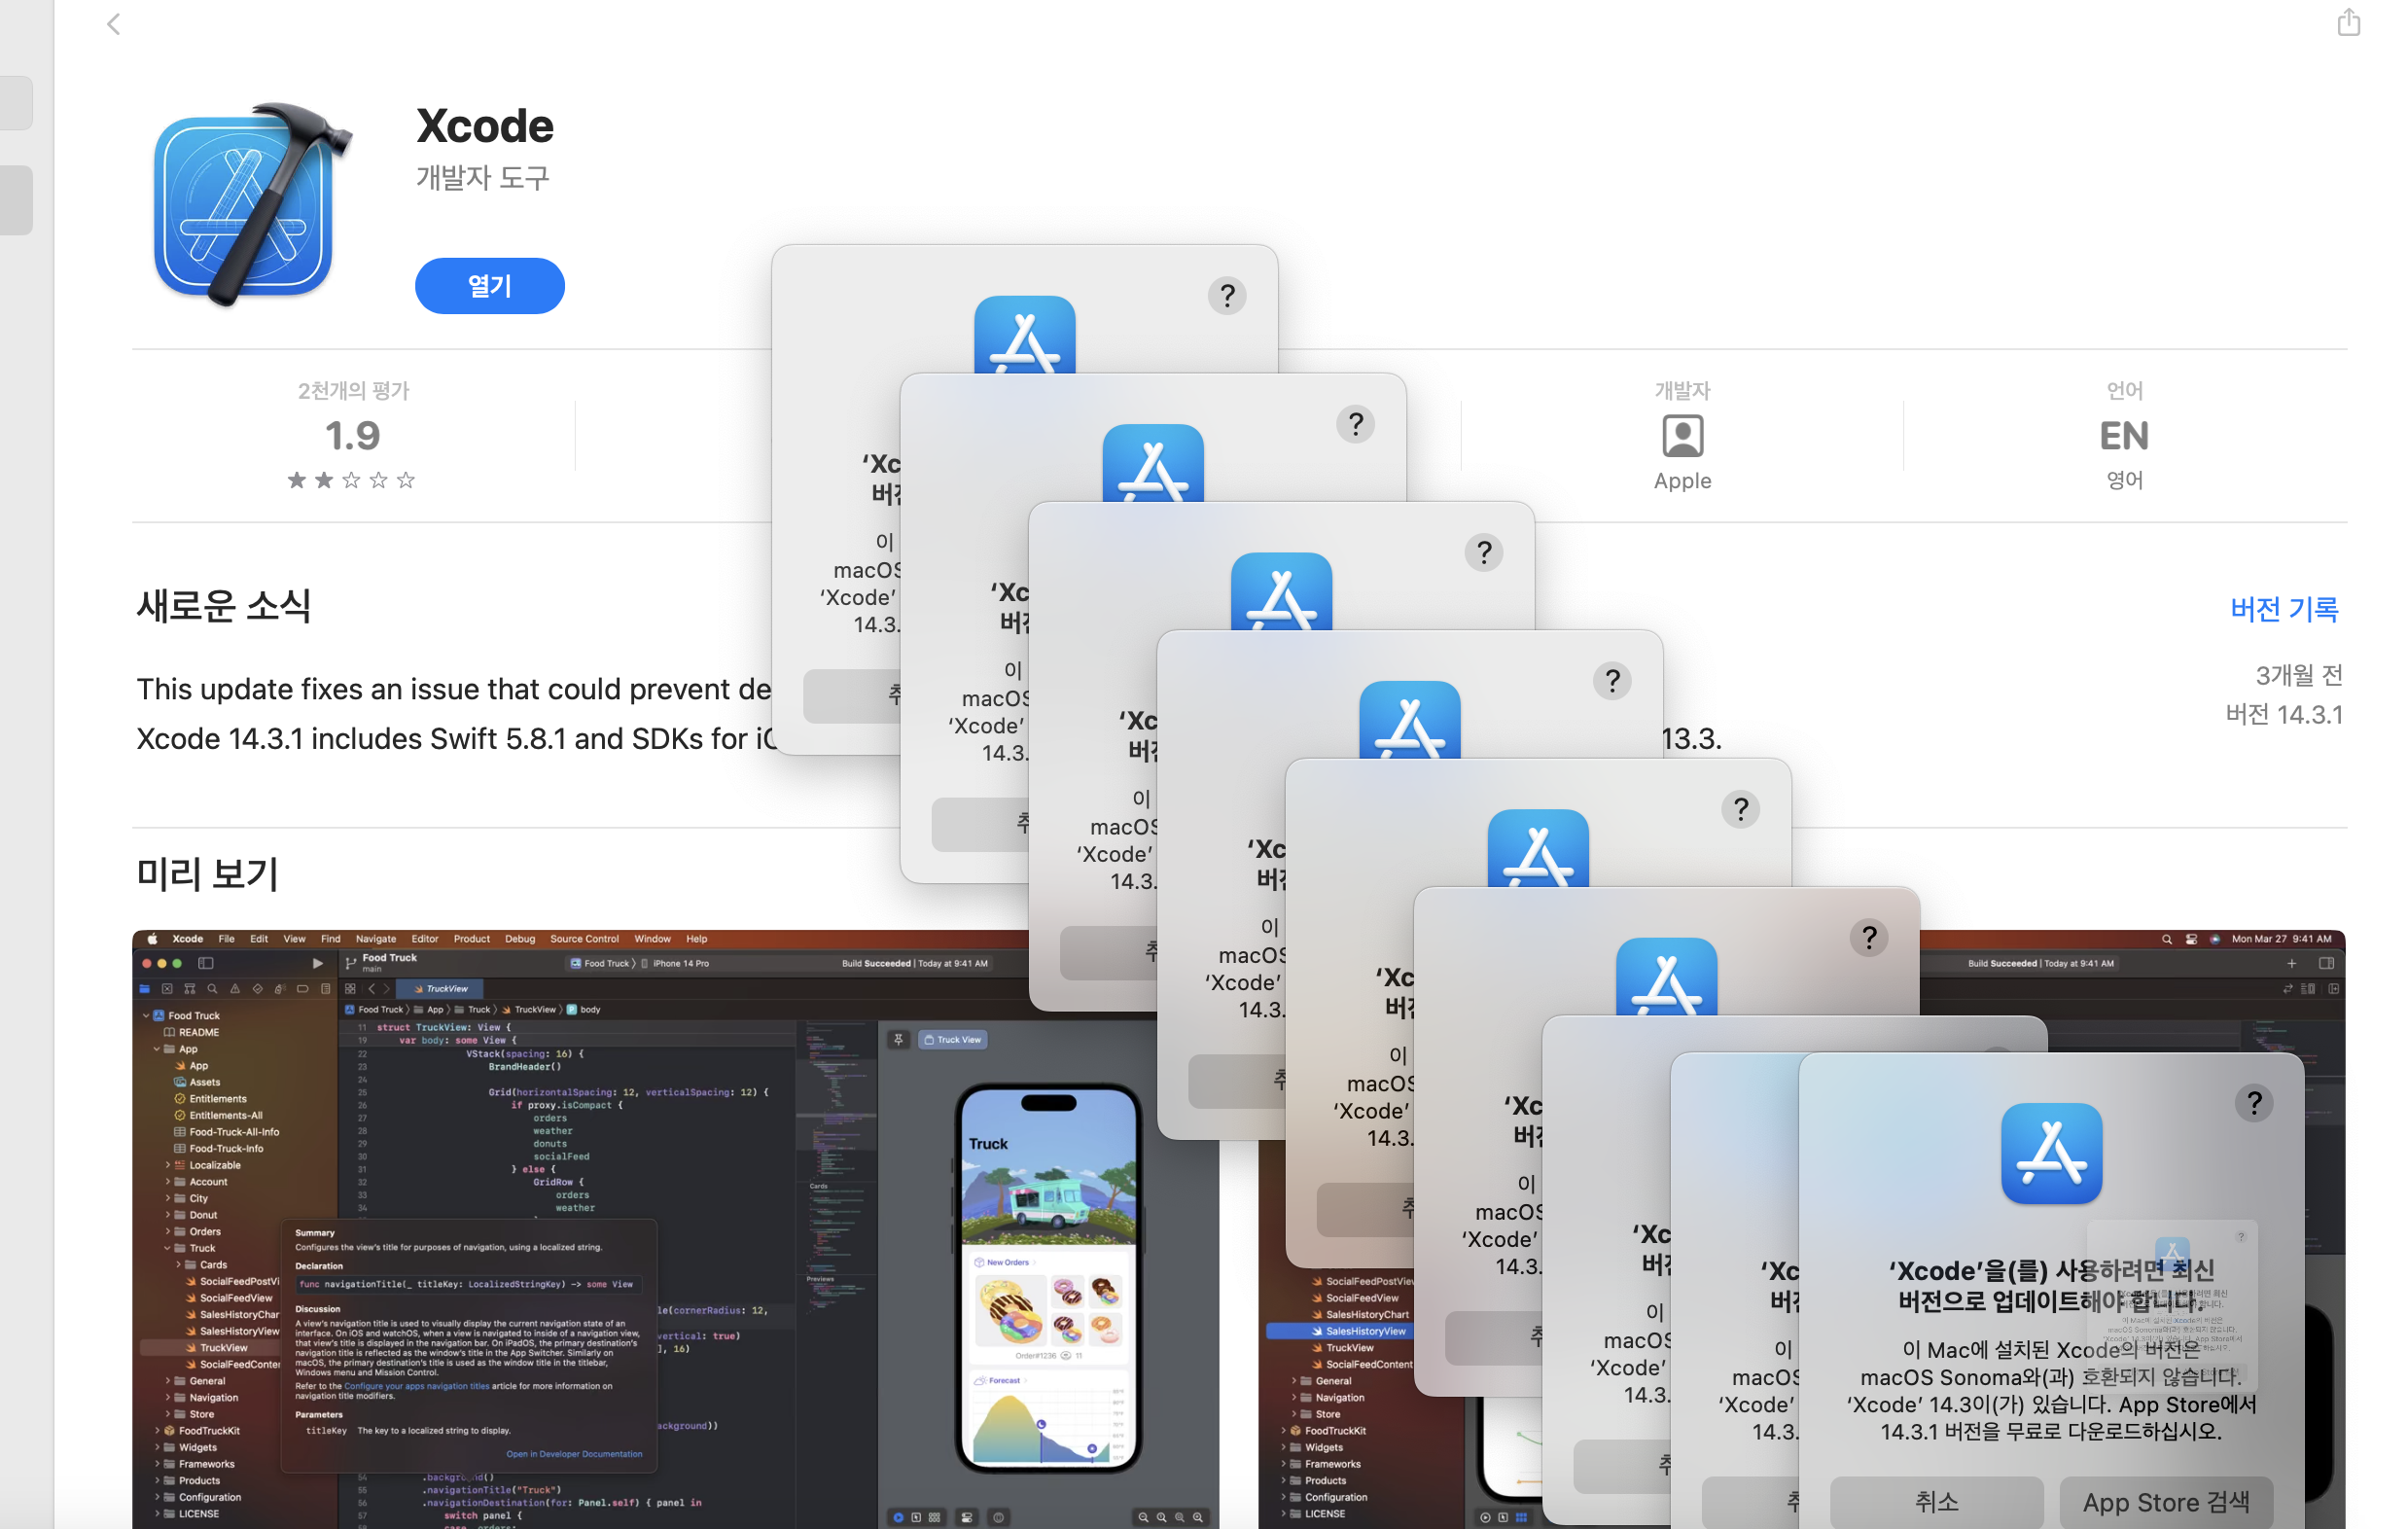
Task: Click the 3개월 전 release date
Action: point(2298,675)
